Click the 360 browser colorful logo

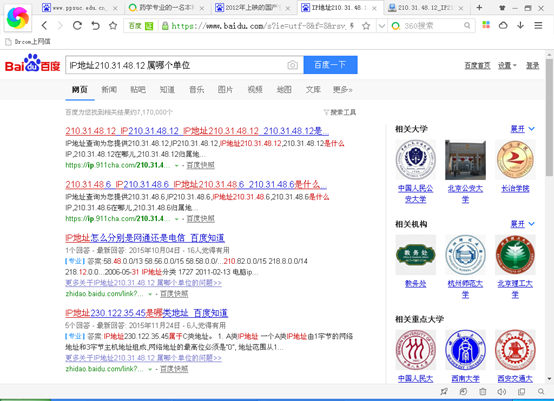pos(18,18)
